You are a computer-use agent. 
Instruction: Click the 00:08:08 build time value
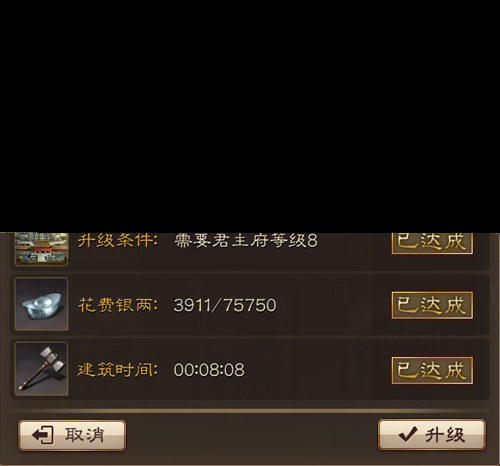209,370
